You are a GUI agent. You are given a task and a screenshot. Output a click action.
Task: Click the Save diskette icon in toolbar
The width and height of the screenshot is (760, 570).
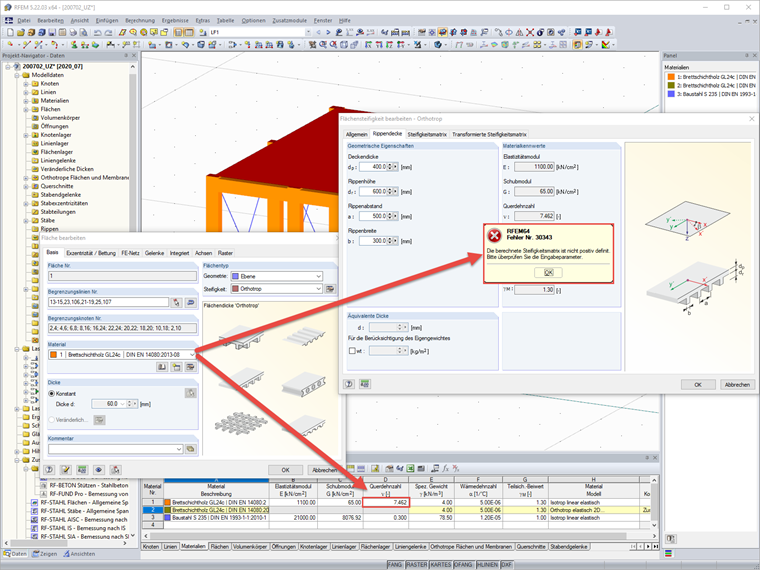[52, 32]
